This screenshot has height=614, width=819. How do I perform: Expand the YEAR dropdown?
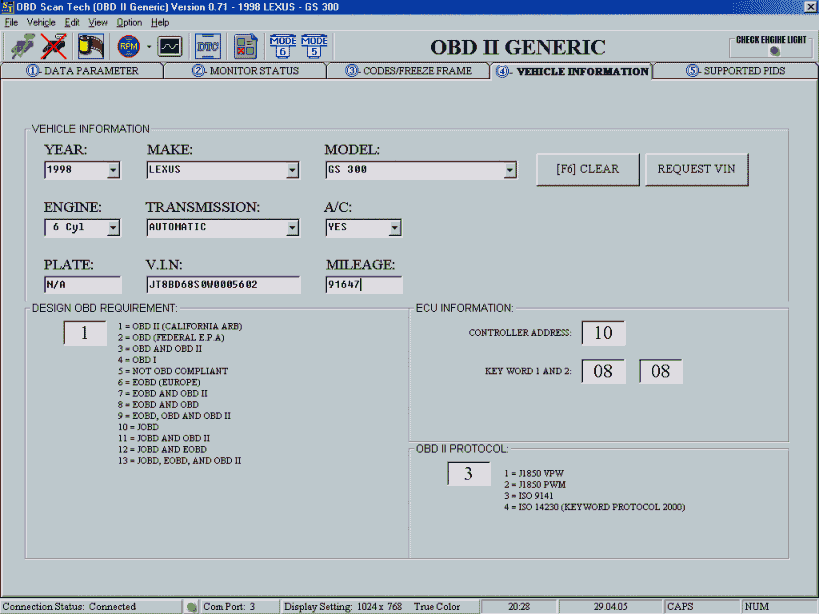pyautogui.click(x=112, y=170)
